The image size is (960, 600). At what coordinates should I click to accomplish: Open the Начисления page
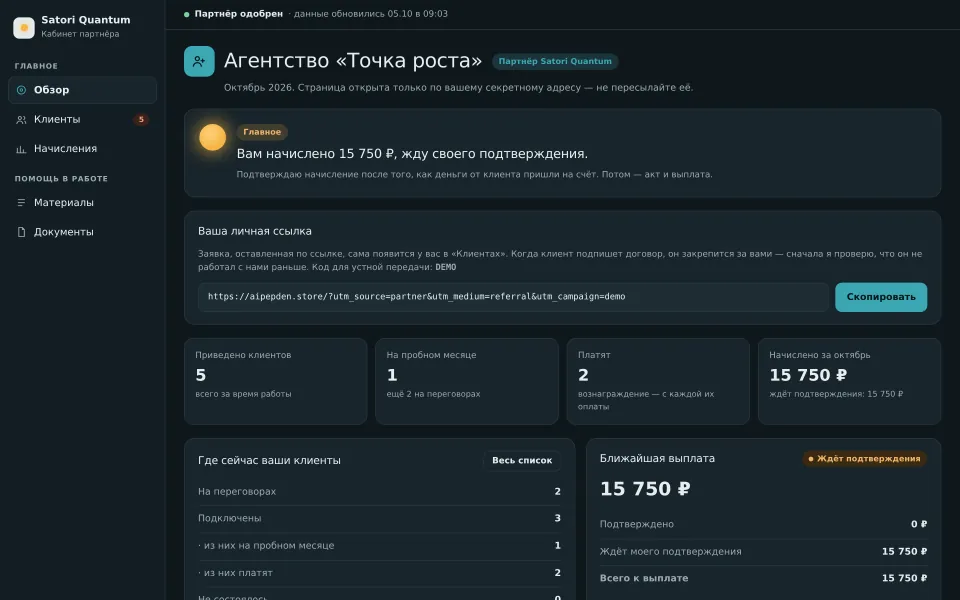point(83,149)
